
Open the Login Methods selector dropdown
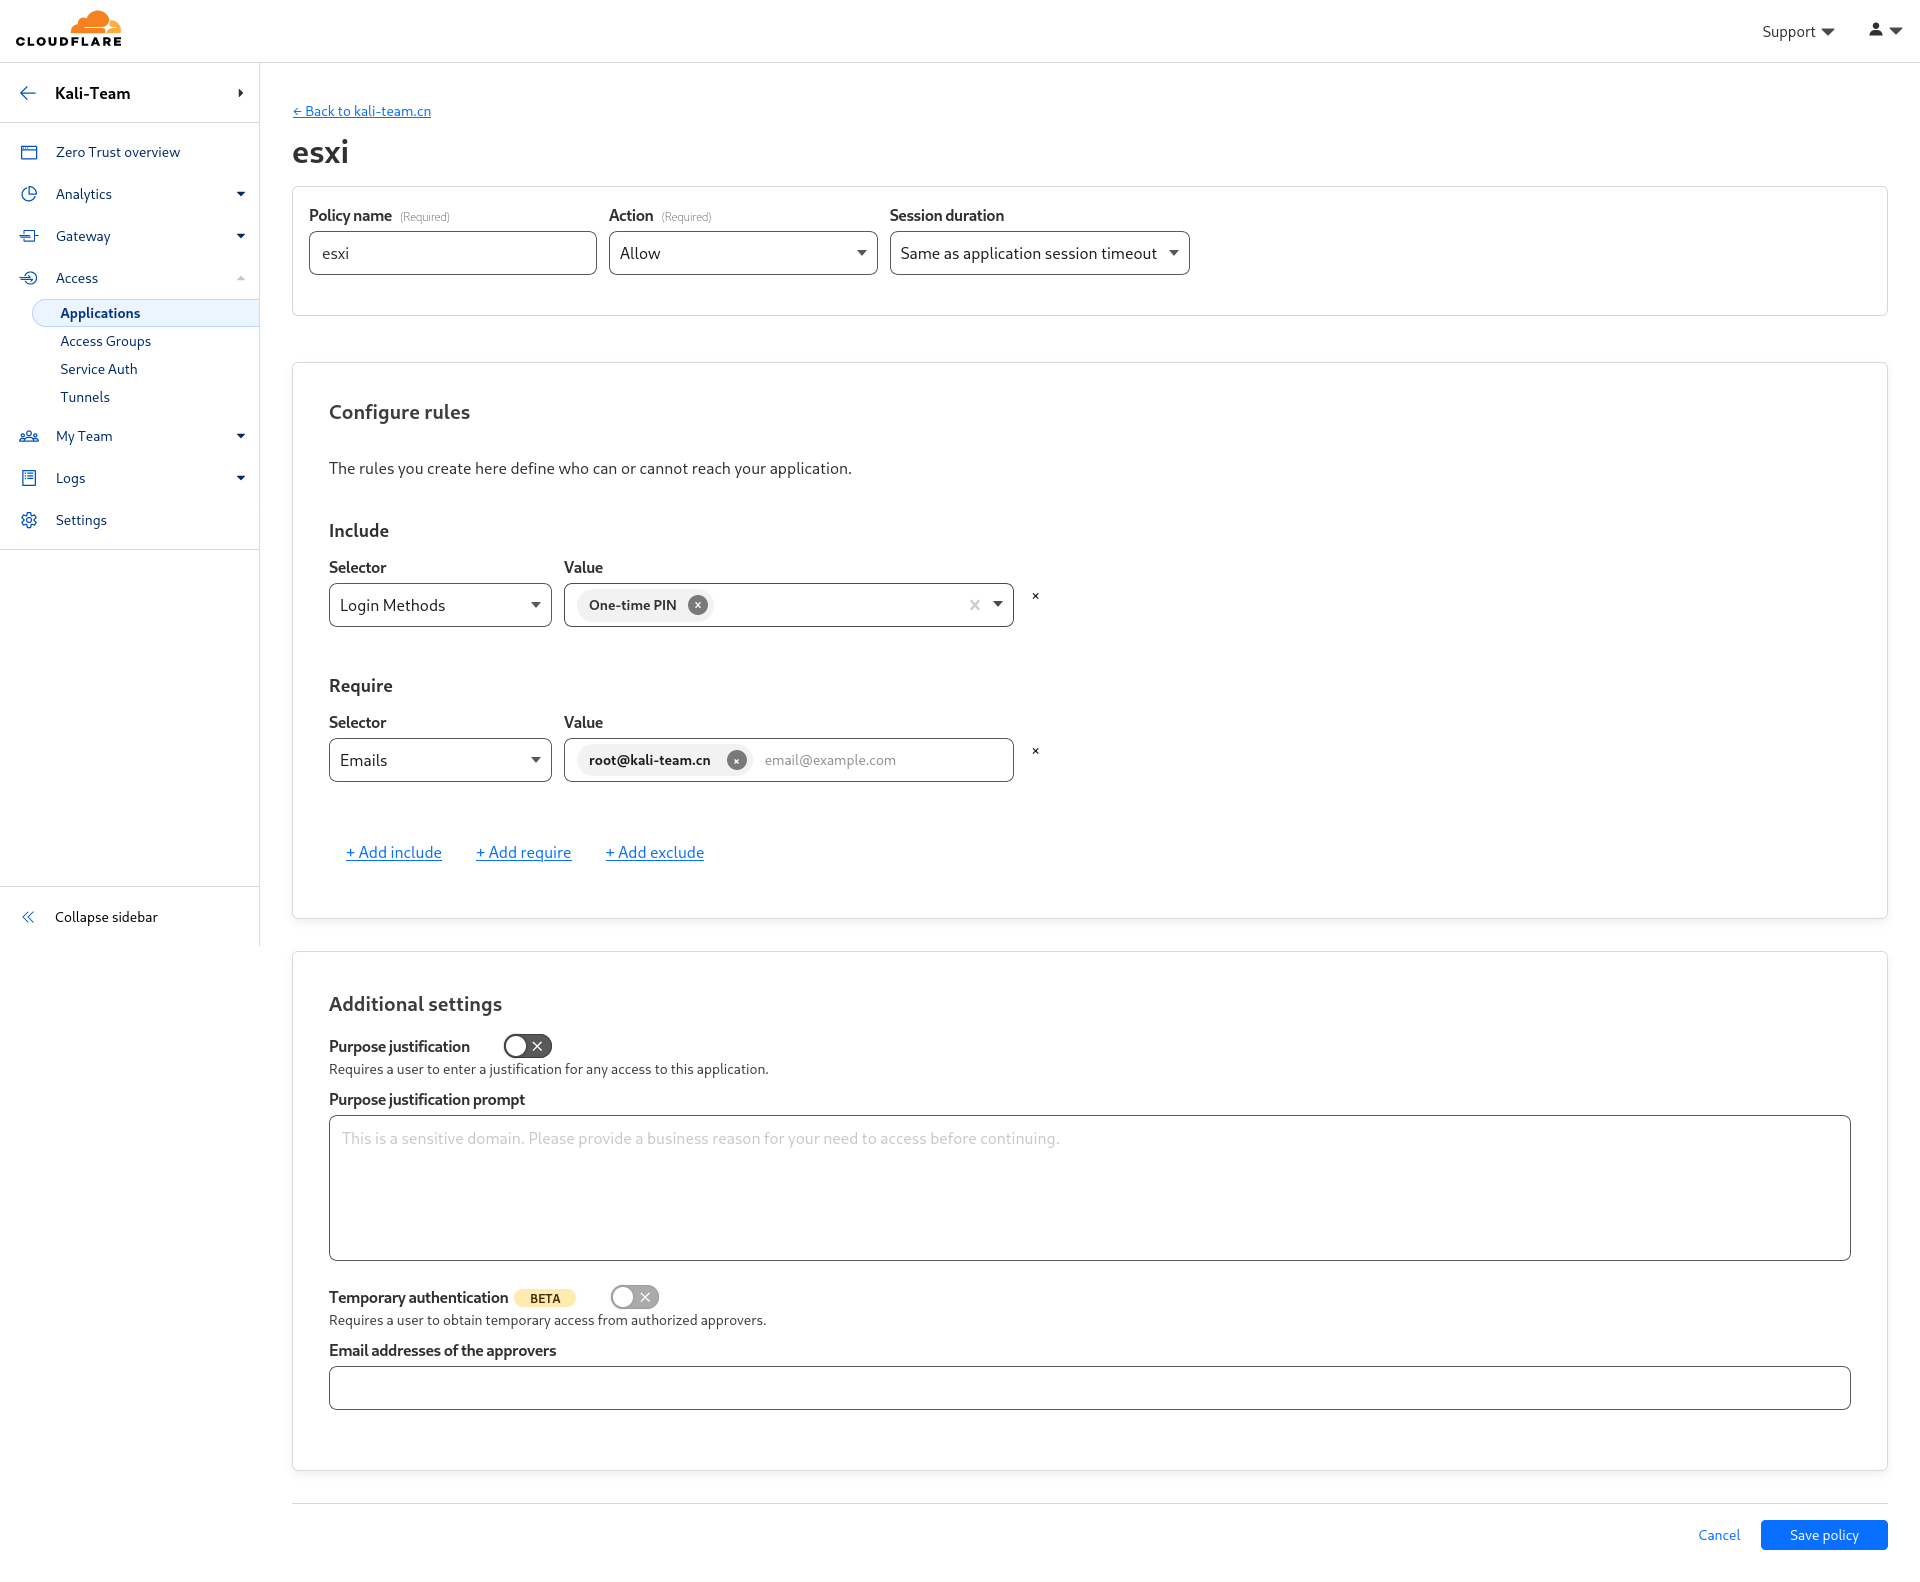[440, 605]
